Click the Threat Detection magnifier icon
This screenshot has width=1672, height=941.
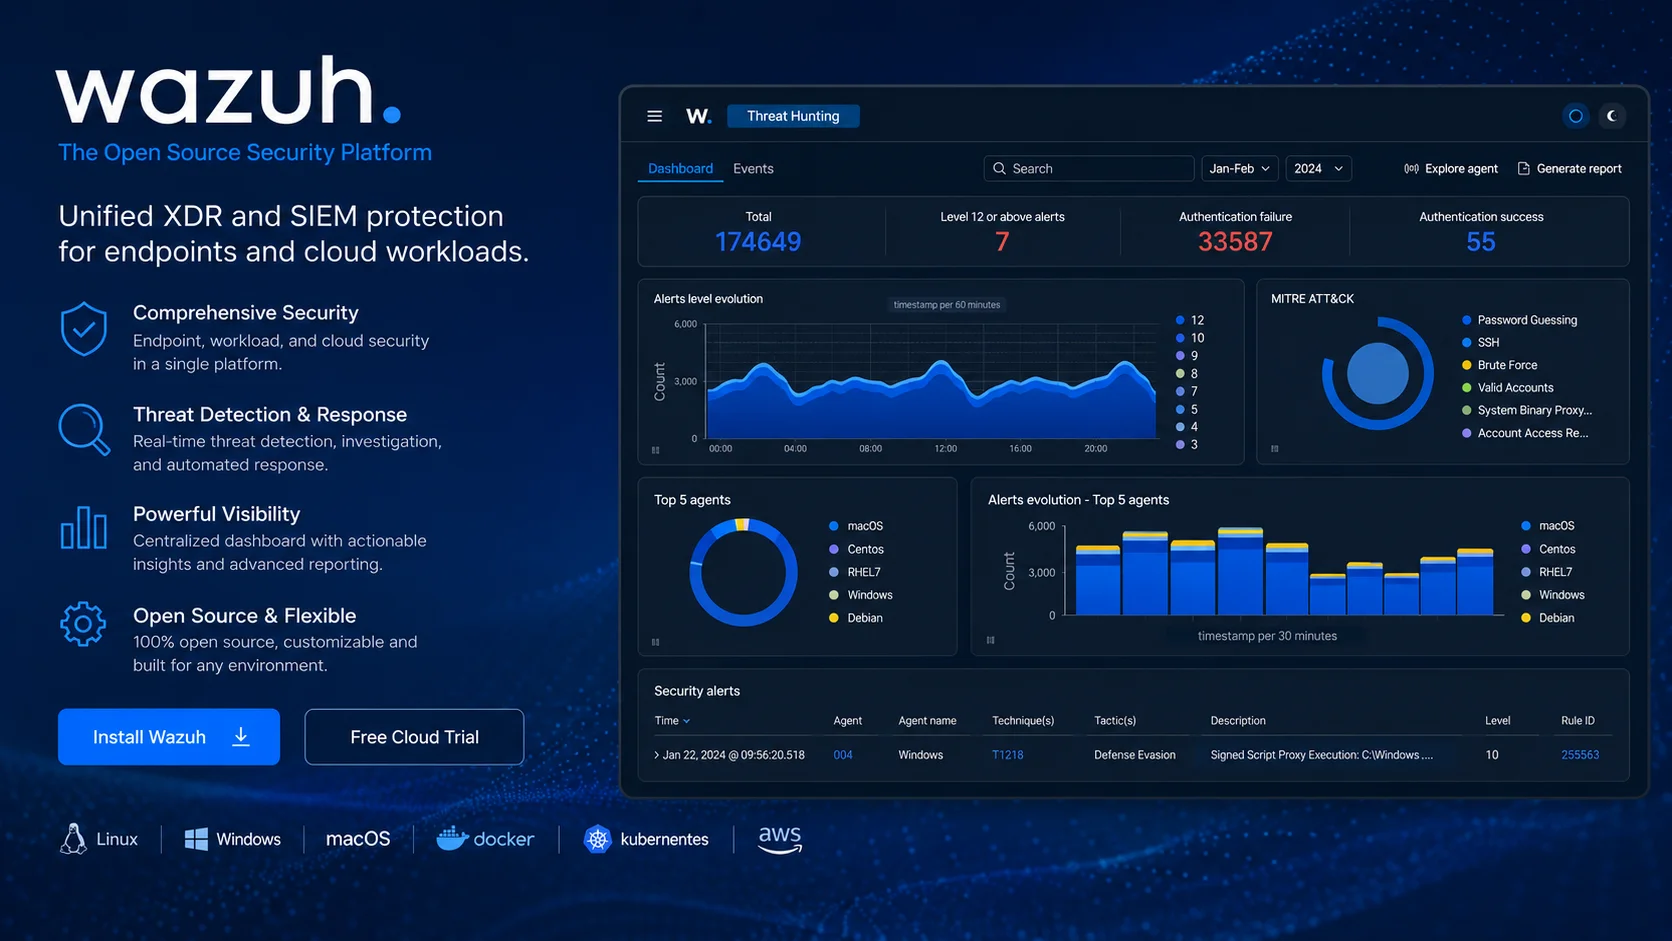84,429
